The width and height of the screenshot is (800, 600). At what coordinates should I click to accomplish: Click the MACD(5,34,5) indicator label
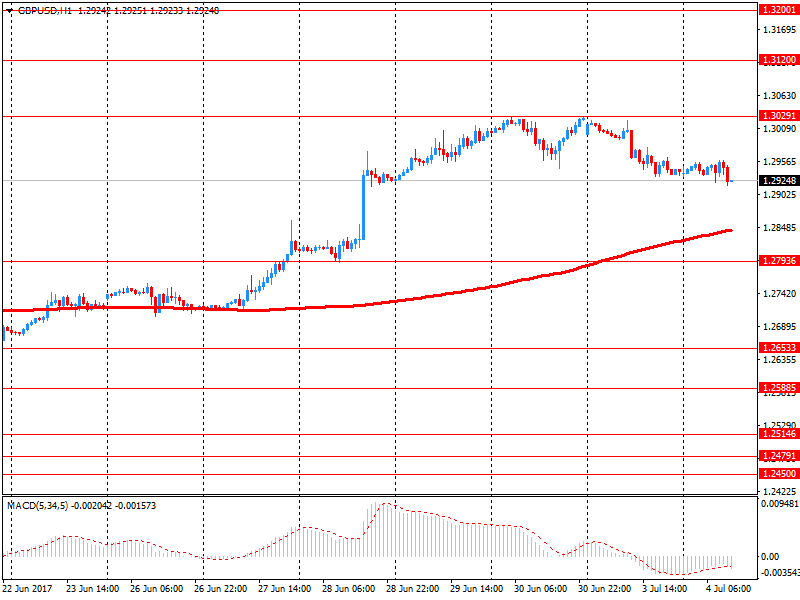(x=38, y=506)
